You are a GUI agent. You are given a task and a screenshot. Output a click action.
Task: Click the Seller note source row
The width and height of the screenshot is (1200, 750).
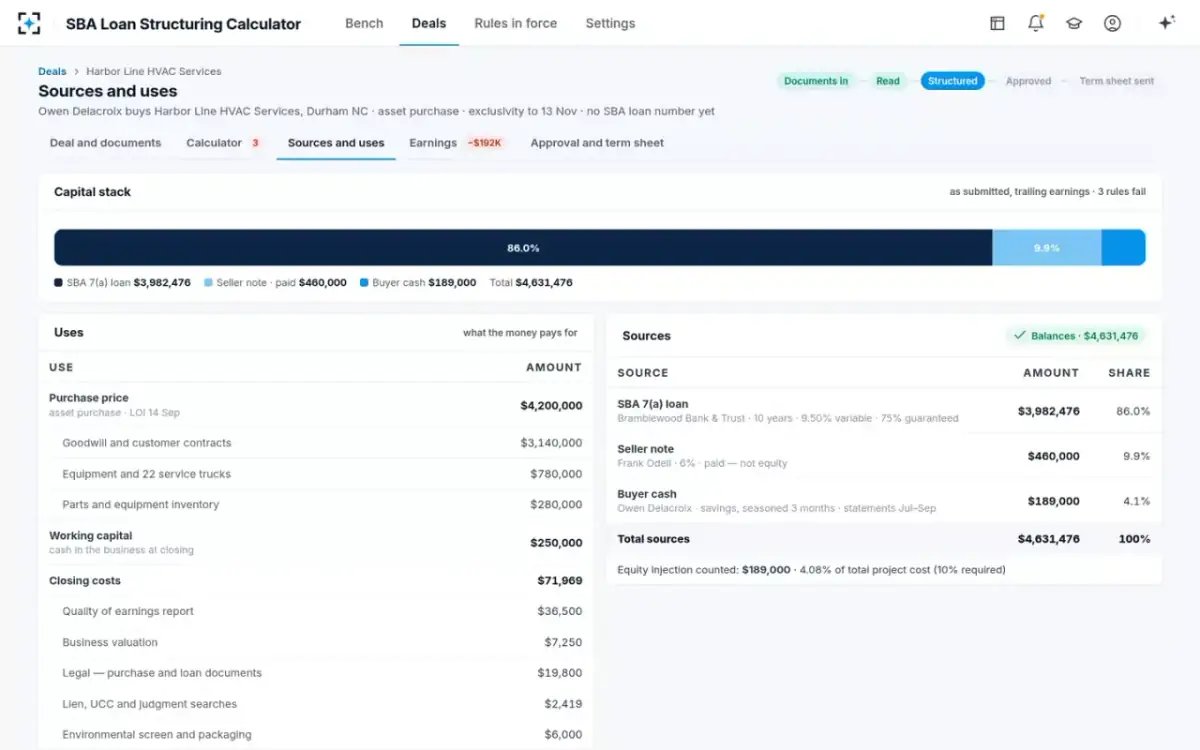pyautogui.click(x=884, y=456)
